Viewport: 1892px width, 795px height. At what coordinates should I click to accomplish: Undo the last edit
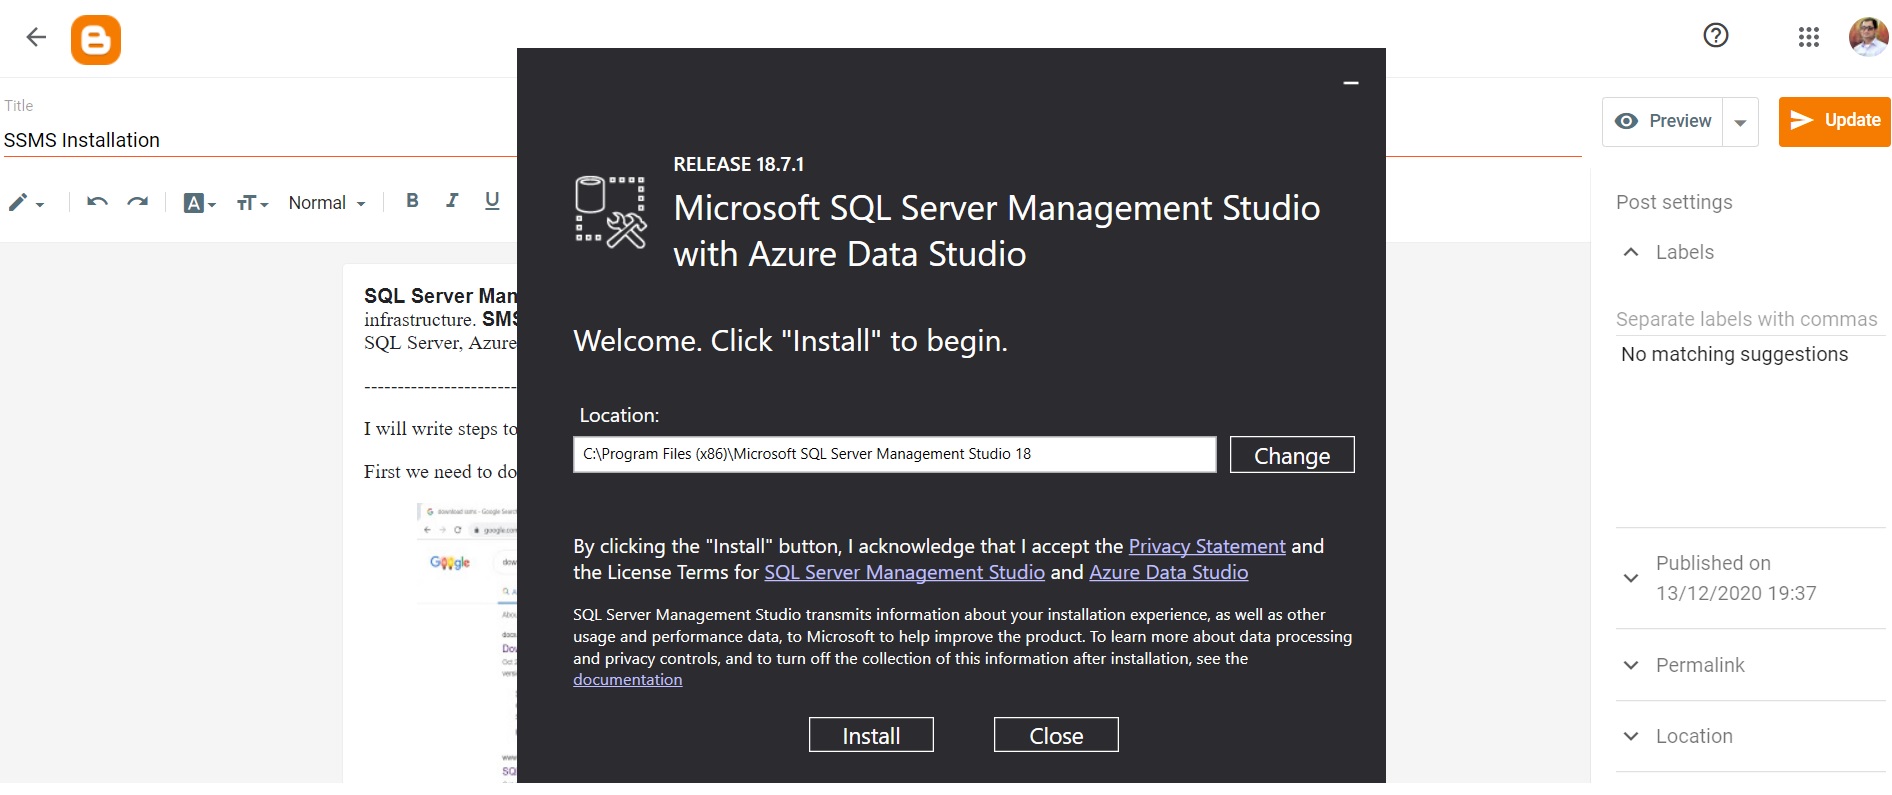click(x=96, y=202)
